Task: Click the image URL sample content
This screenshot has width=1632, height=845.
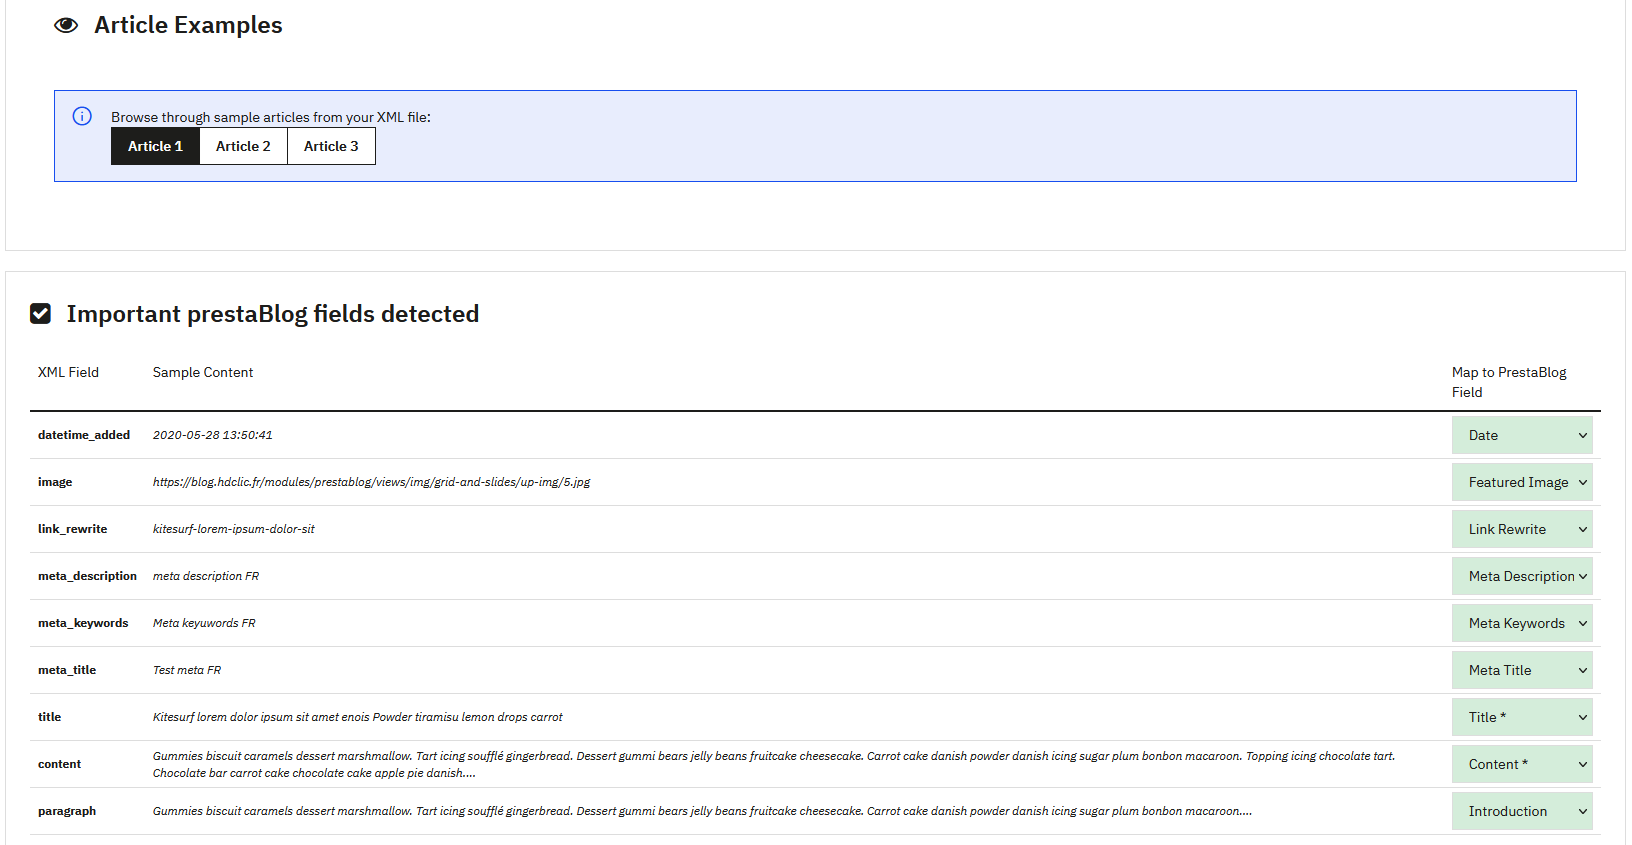Action: 371,482
